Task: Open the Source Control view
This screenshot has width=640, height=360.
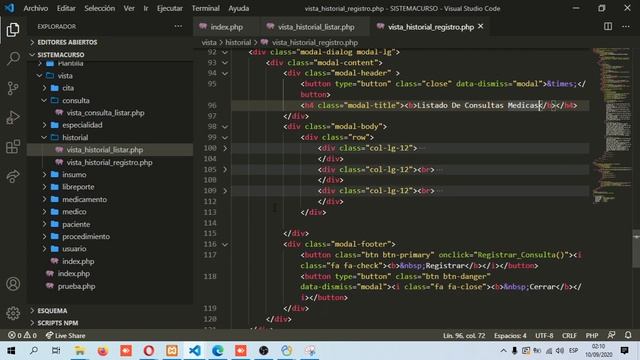Action: (x=13, y=88)
